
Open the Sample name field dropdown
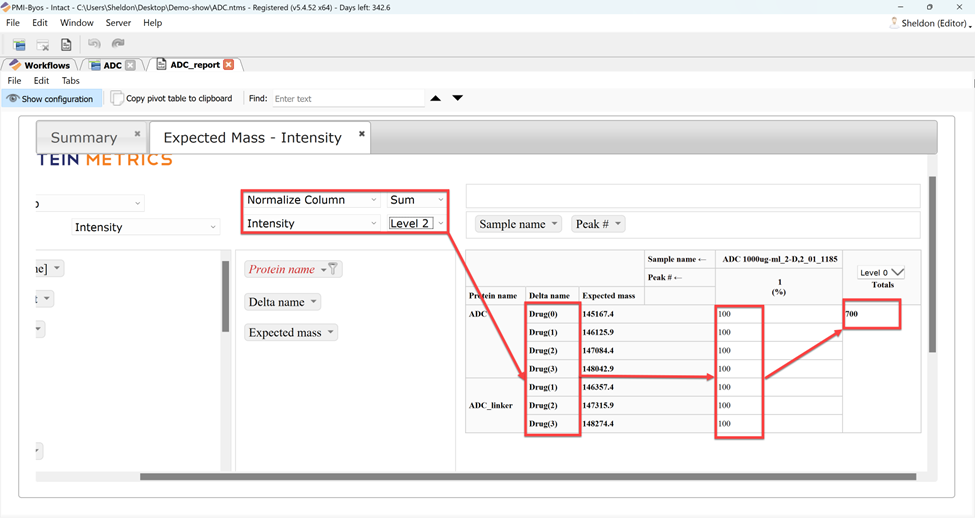518,224
